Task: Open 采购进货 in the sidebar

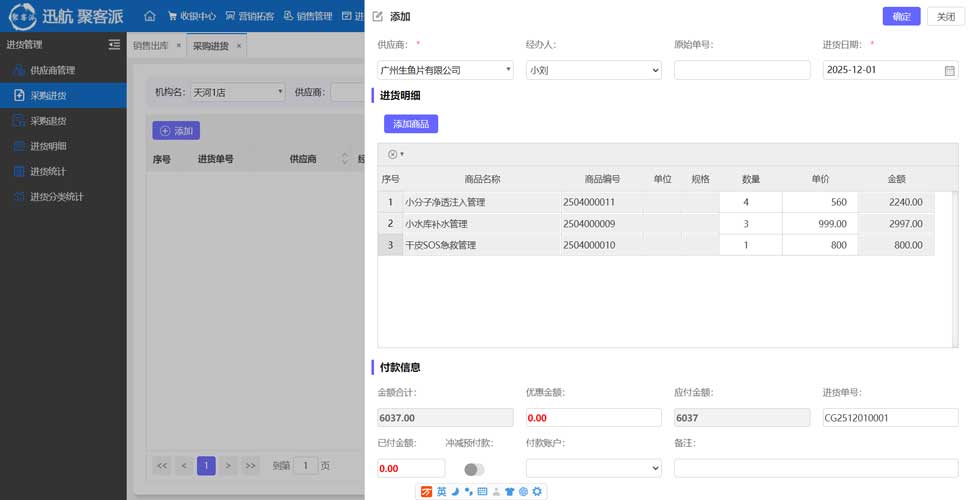Action: (63, 95)
